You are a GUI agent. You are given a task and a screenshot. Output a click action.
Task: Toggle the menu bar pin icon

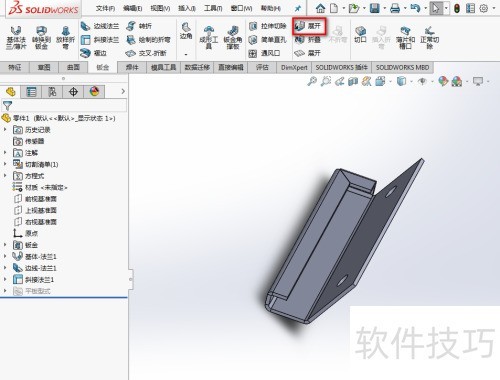pos(298,8)
